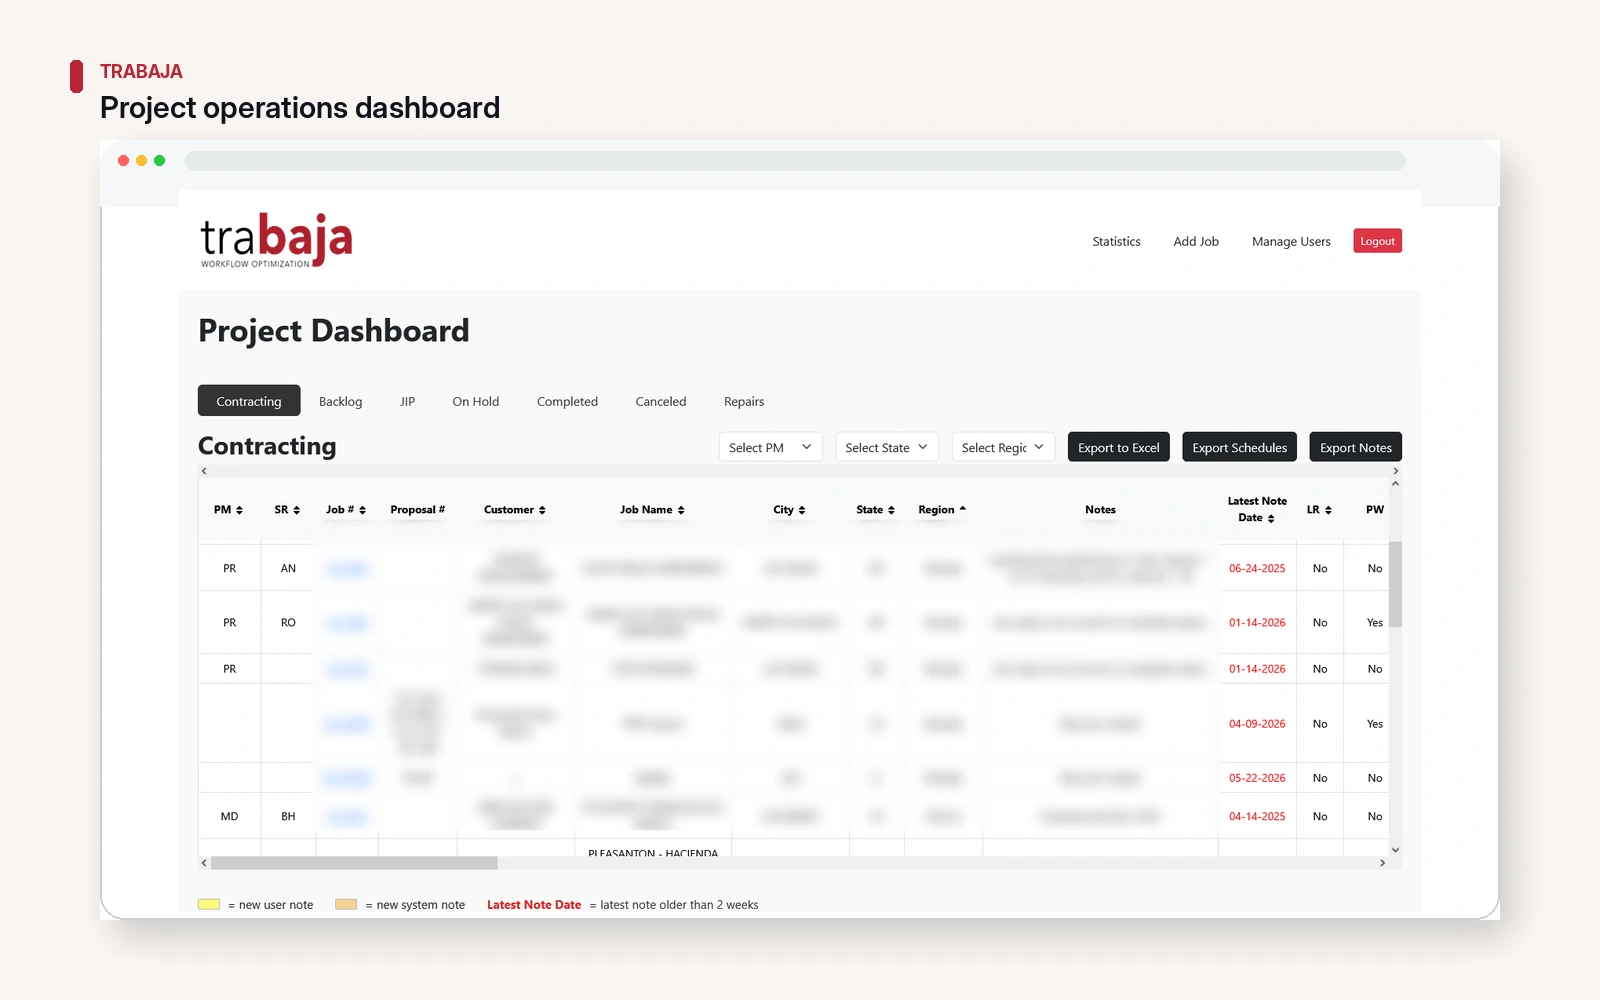Viewport: 1600px width, 1000px height.
Task: Open Manage Users
Action: tap(1291, 241)
